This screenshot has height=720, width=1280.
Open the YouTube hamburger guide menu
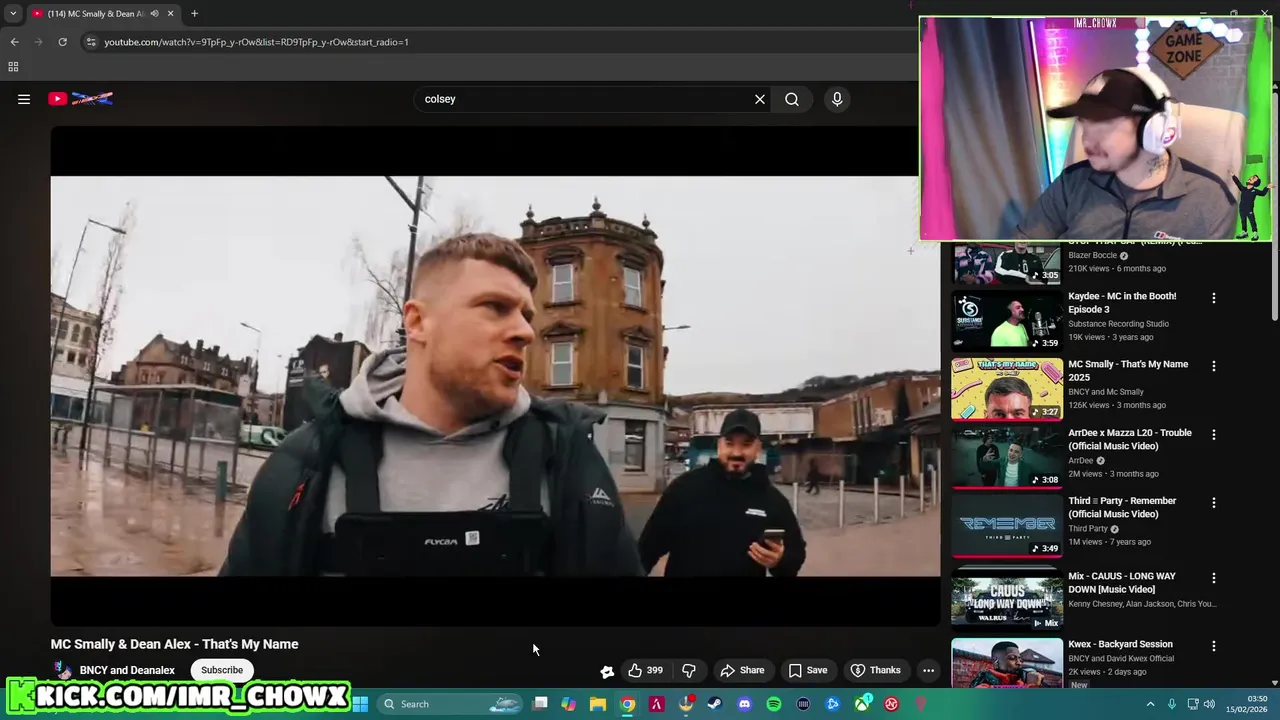24,99
